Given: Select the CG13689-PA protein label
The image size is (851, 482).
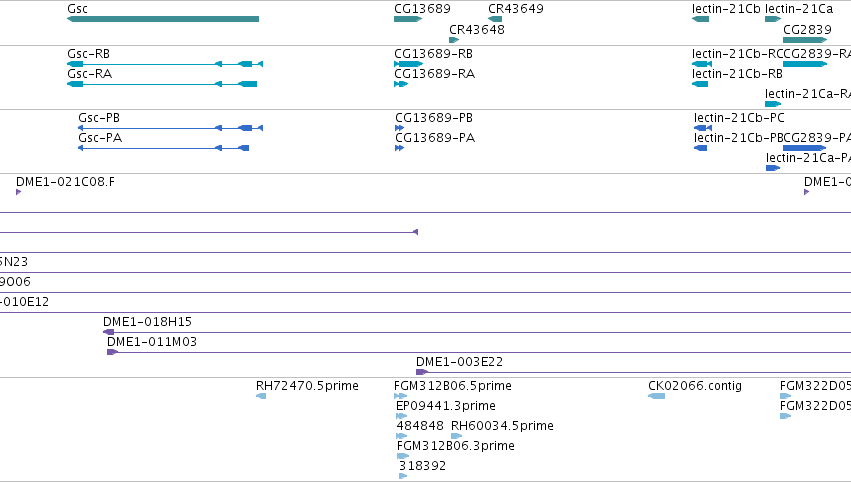Looking at the screenshot, I should tap(435, 138).
